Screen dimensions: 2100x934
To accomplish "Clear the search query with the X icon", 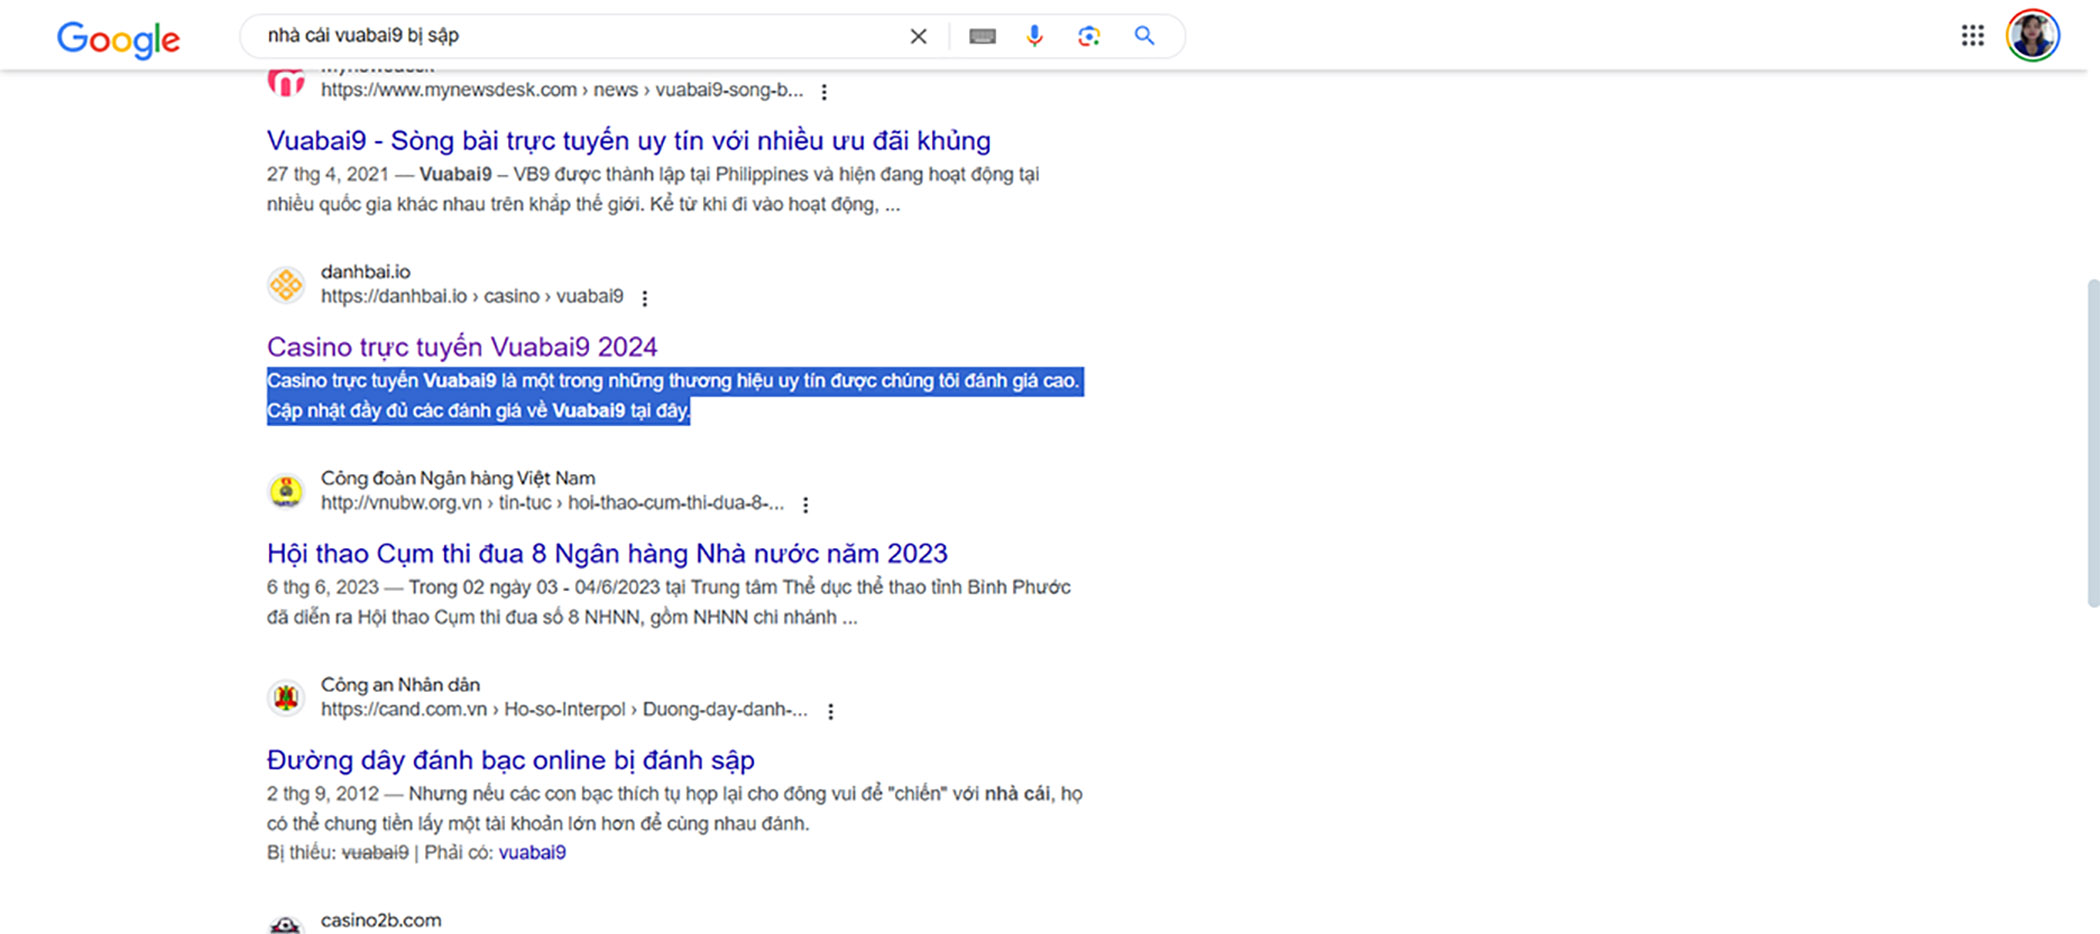I will pyautogui.click(x=918, y=37).
